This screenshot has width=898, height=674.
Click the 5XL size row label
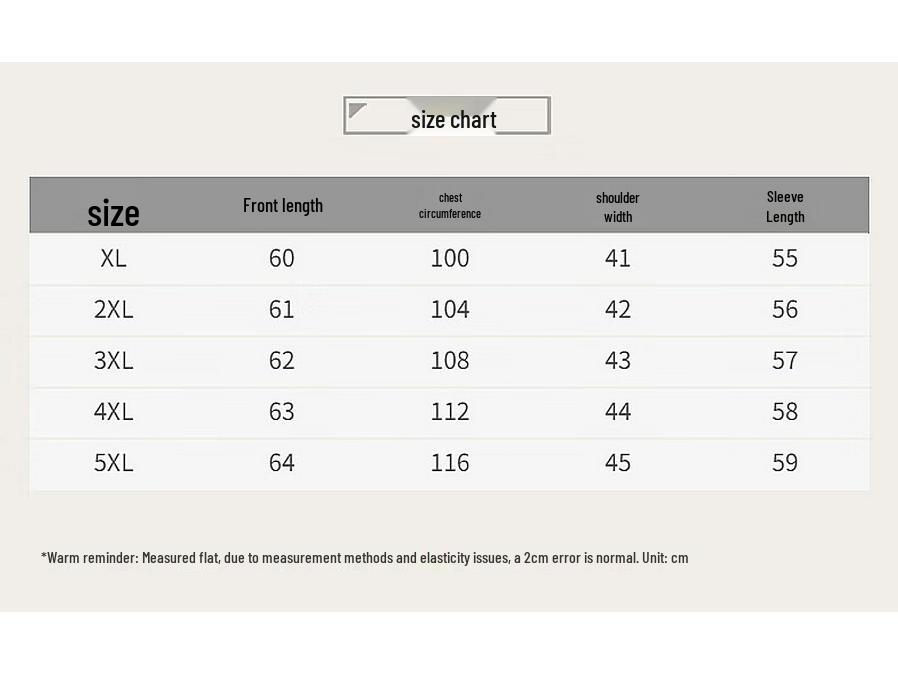click(113, 462)
